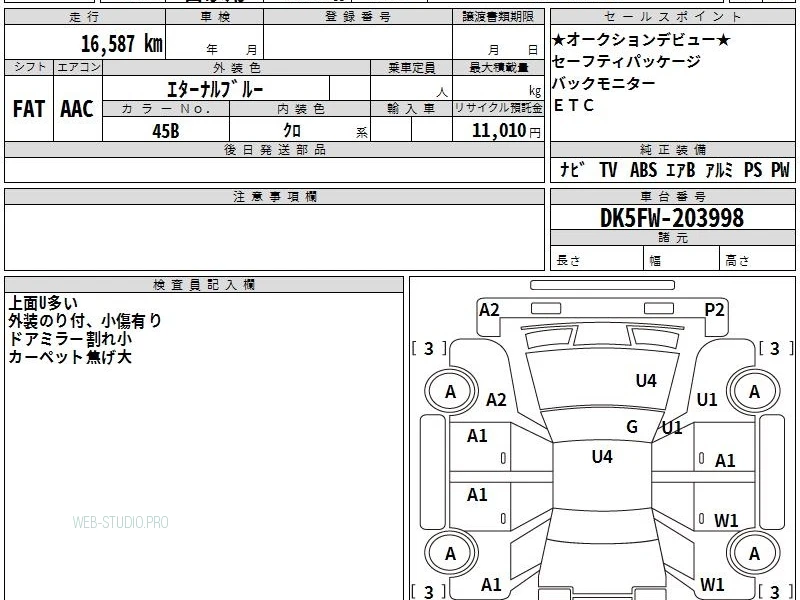Image resolution: width=800 pixels, height=600 pixels.
Task: Click the セーフティパッケージ sales point line
Action: coord(627,62)
